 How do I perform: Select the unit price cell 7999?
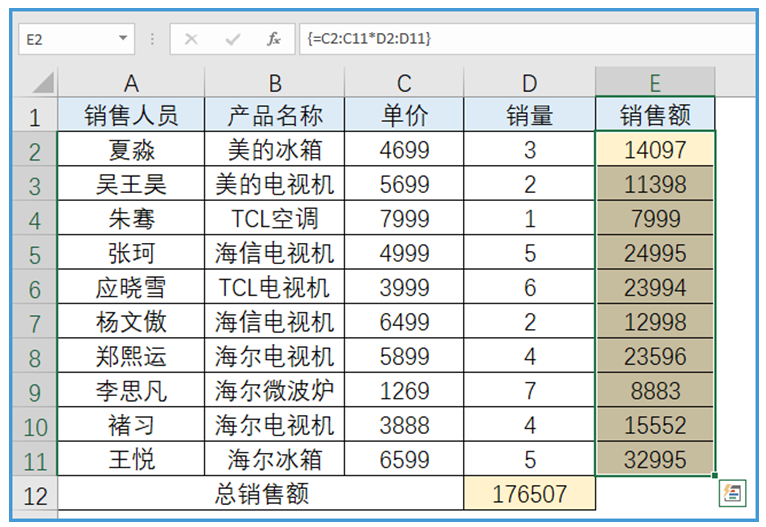point(404,219)
